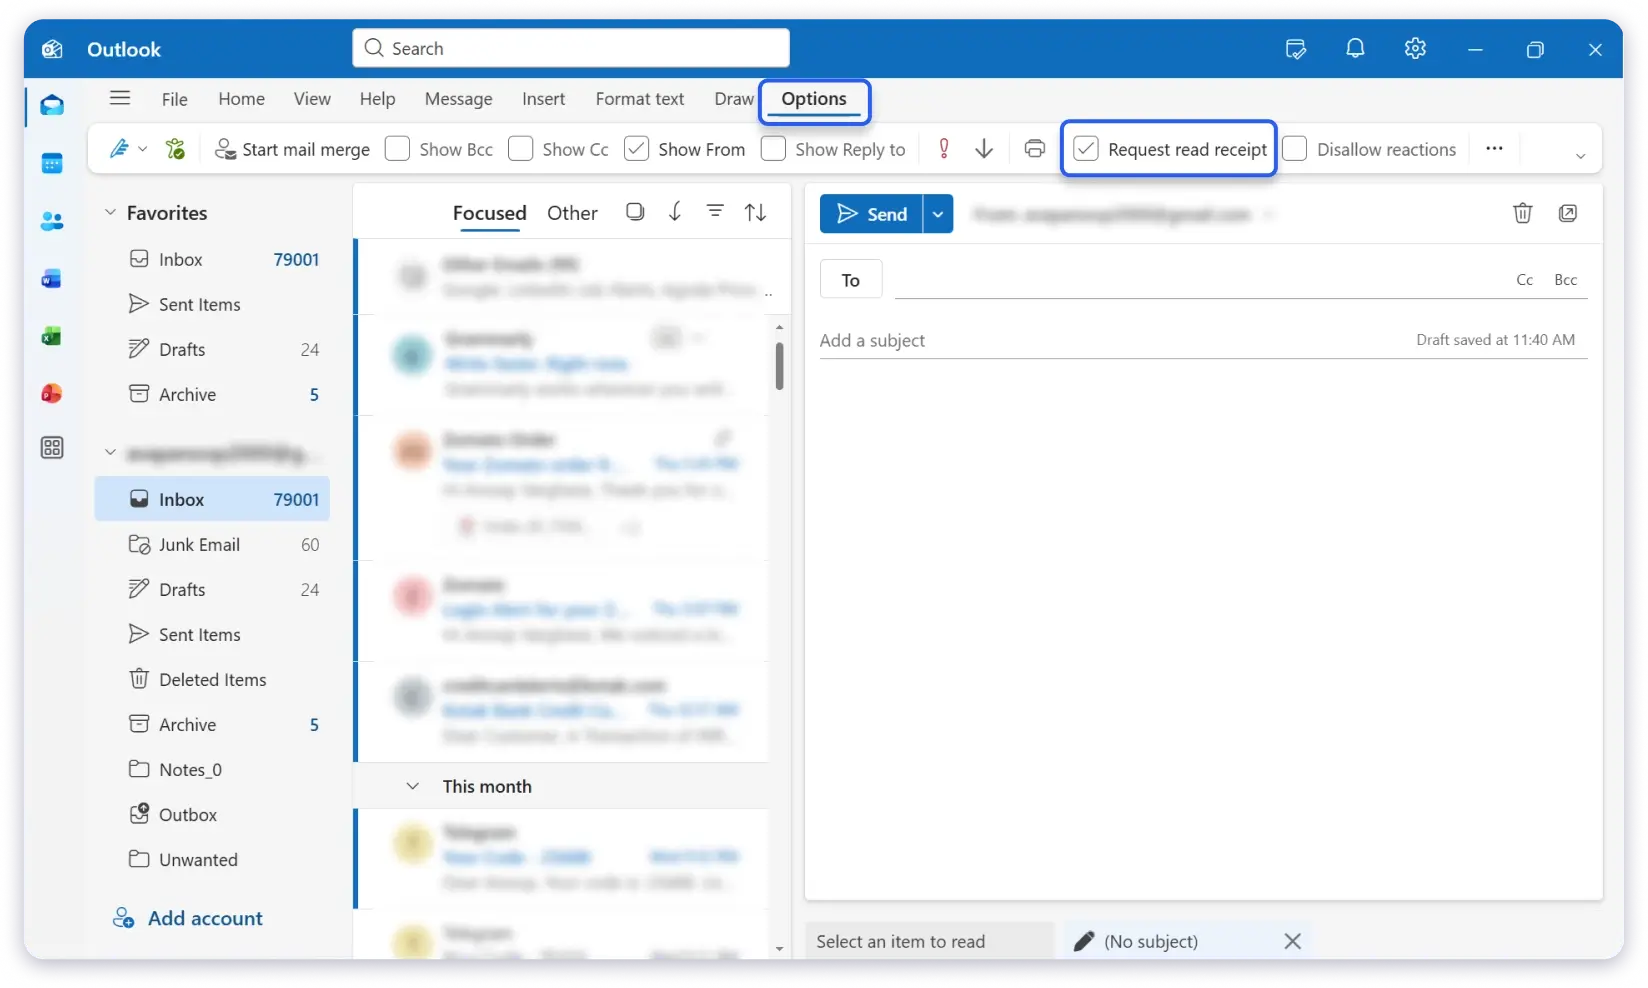This screenshot has height=988, width=1648.
Task: Open the filter icon in message list
Action: click(x=715, y=212)
